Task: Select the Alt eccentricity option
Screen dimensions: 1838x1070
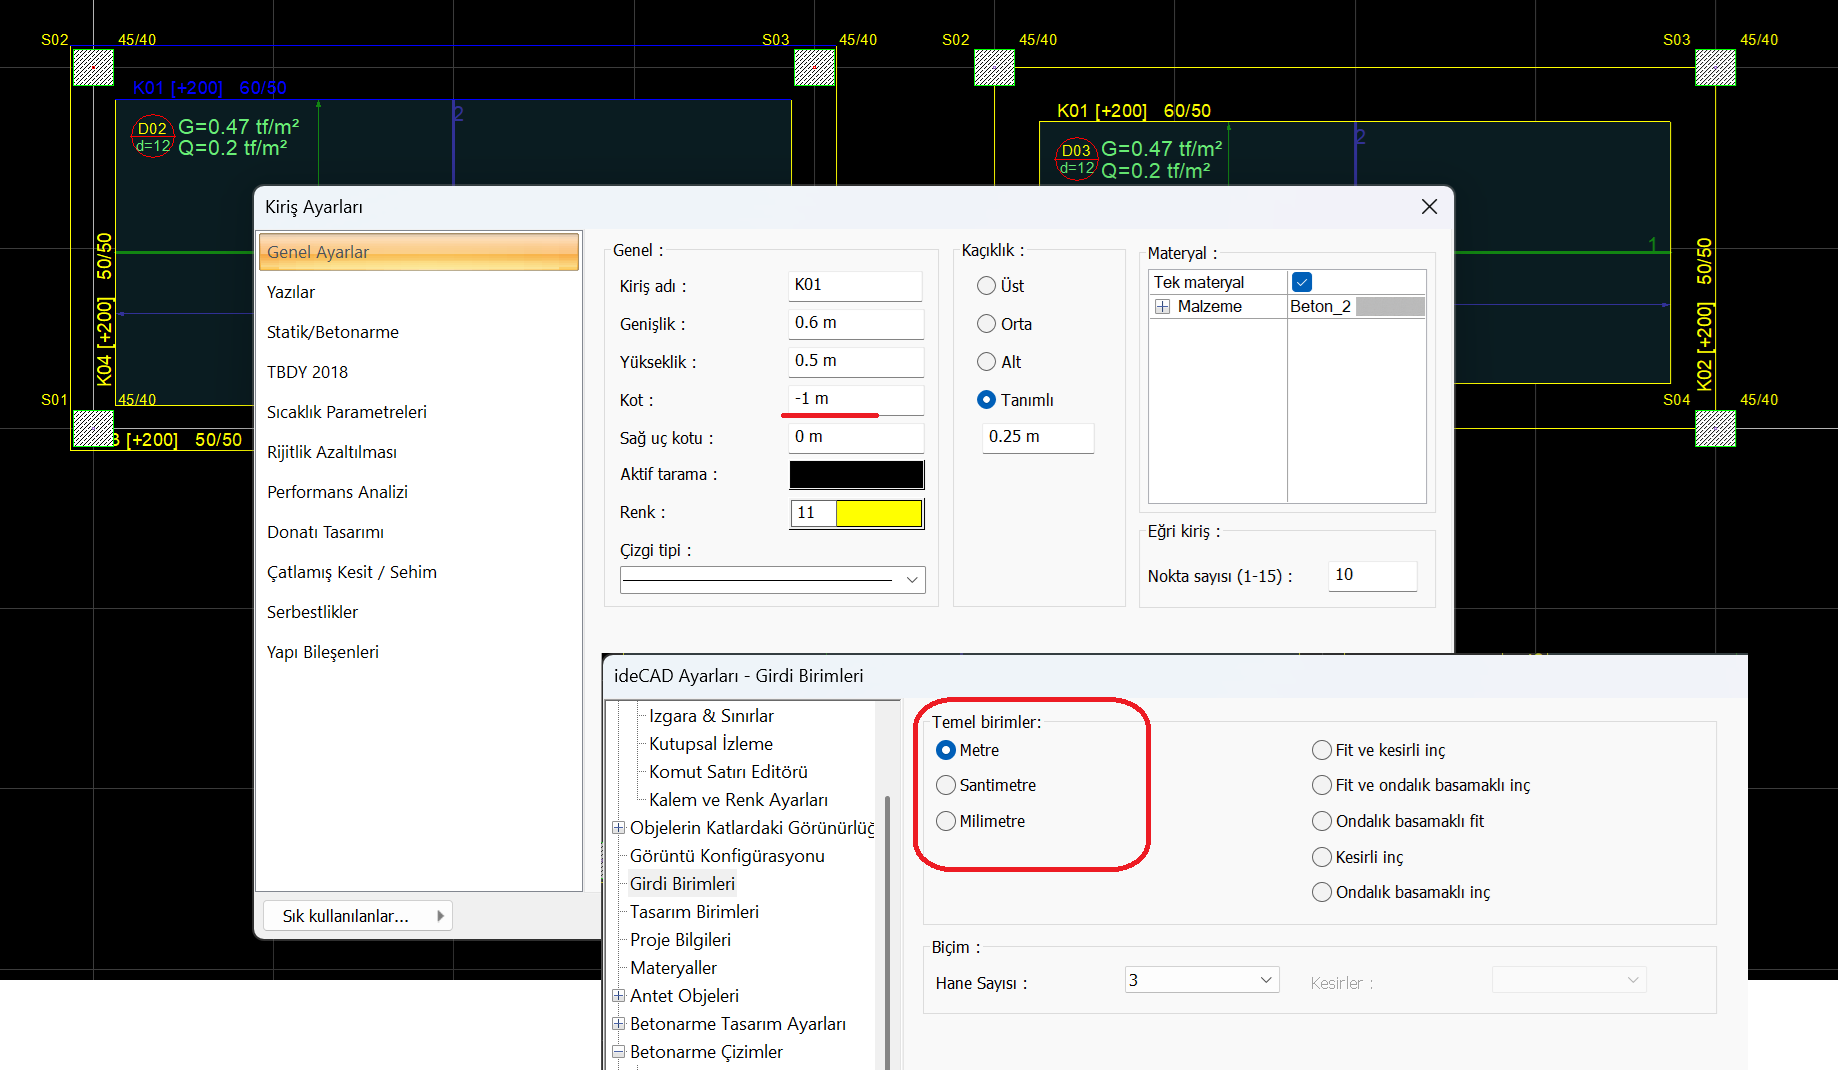Action: coord(986,362)
